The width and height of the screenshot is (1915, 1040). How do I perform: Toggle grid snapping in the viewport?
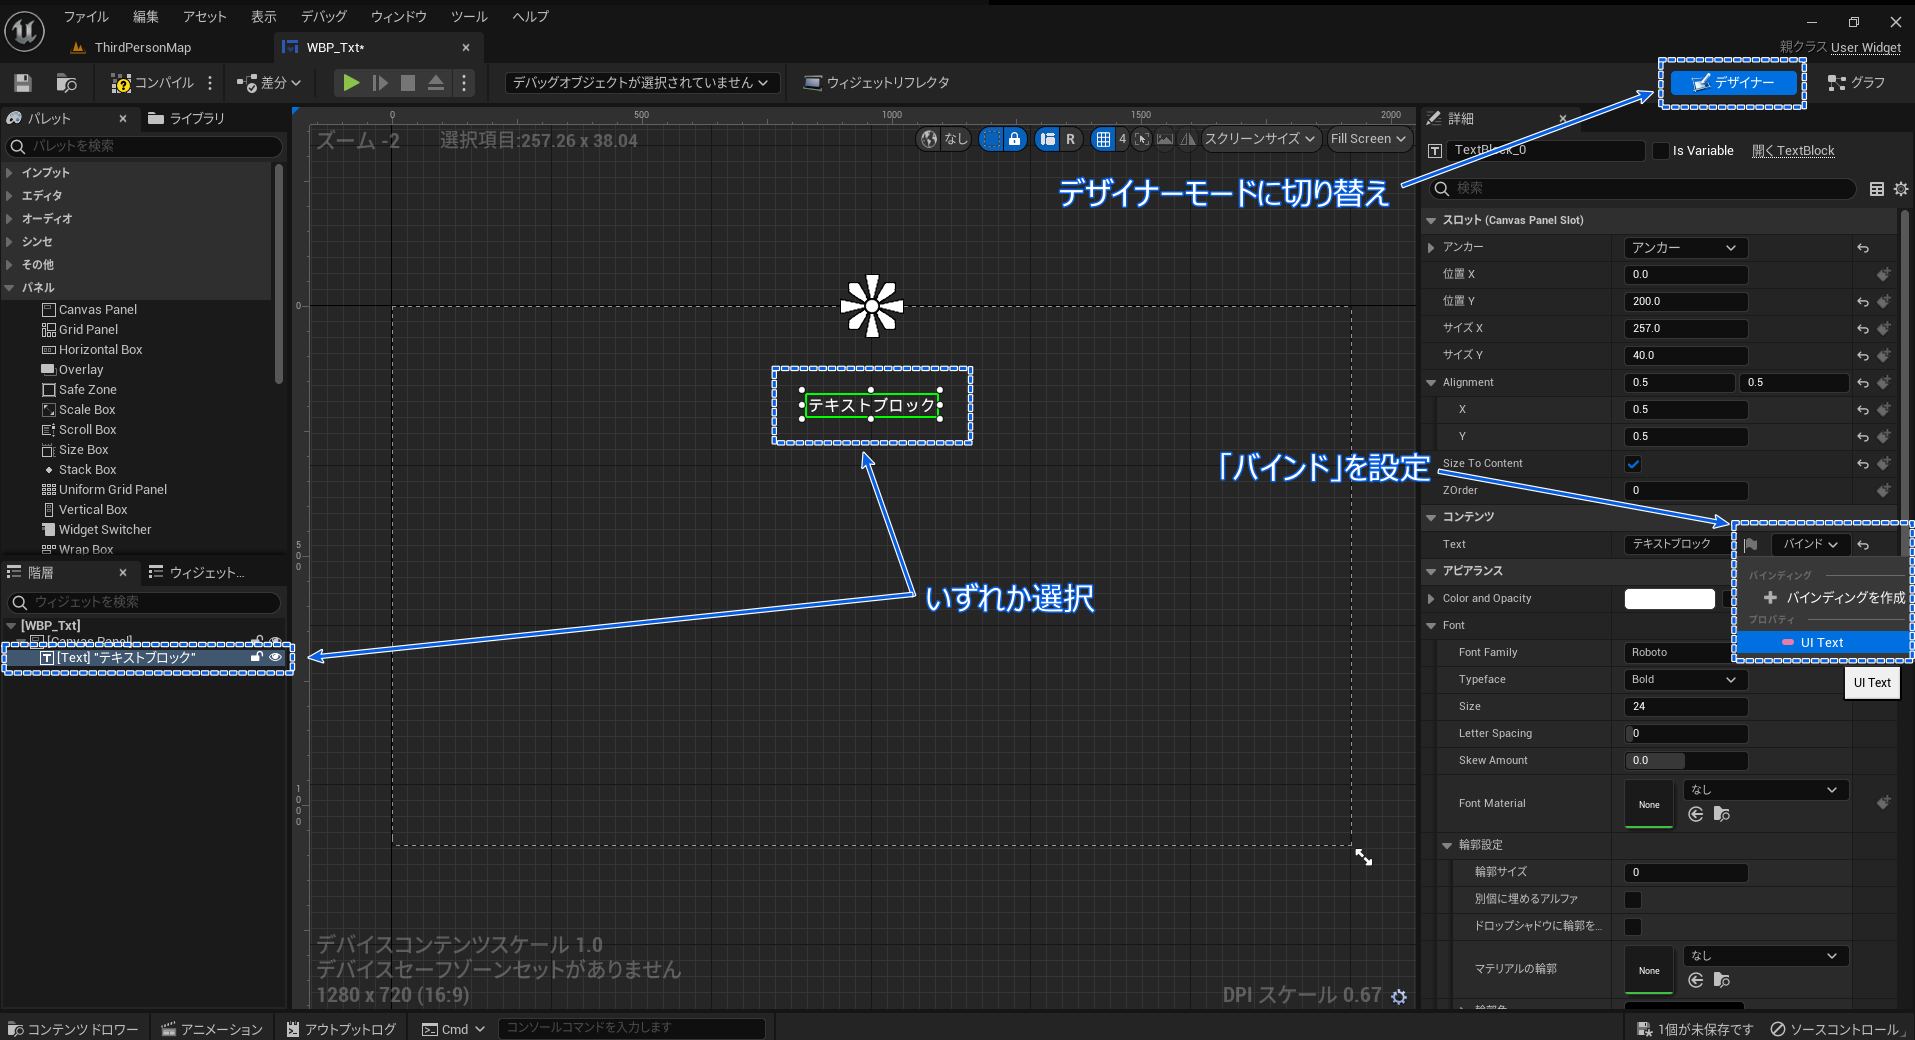pos(1105,139)
